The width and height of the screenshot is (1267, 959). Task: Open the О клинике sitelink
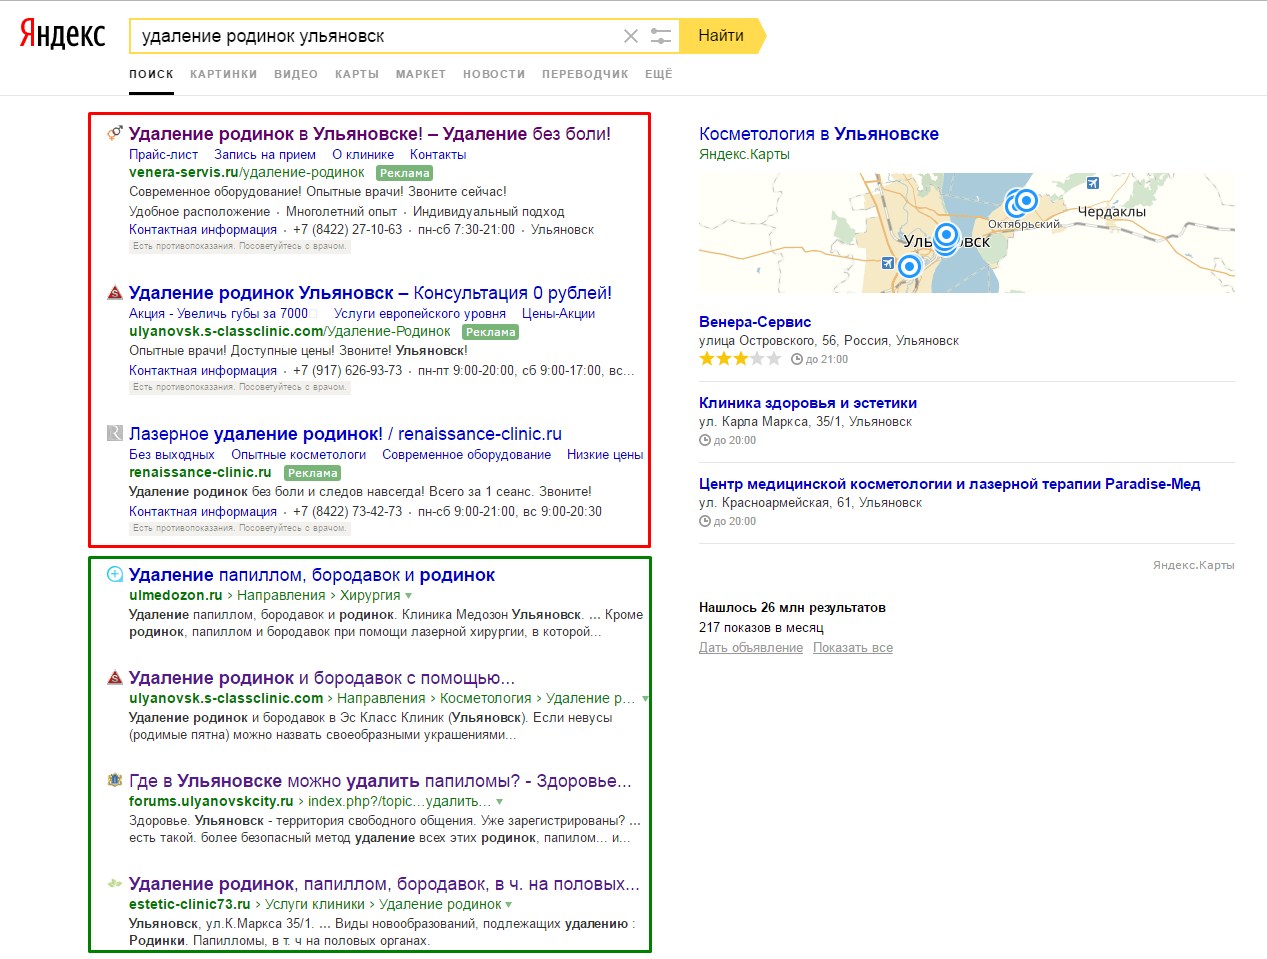pyautogui.click(x=363, y=155)
